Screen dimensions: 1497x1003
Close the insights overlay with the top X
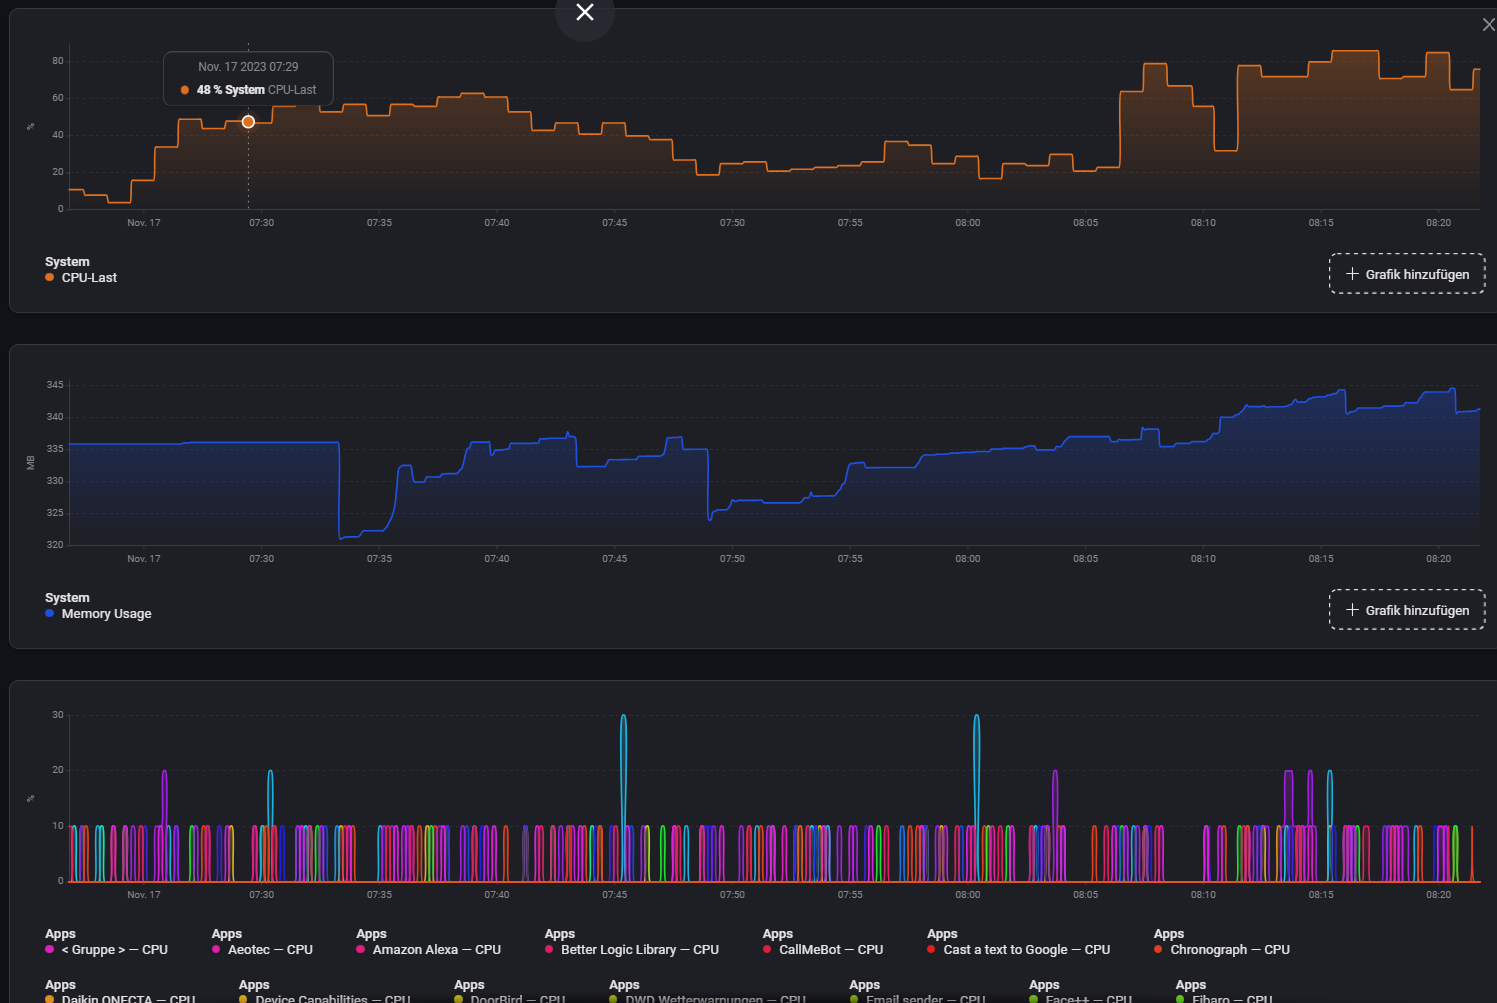coord(585,13)
